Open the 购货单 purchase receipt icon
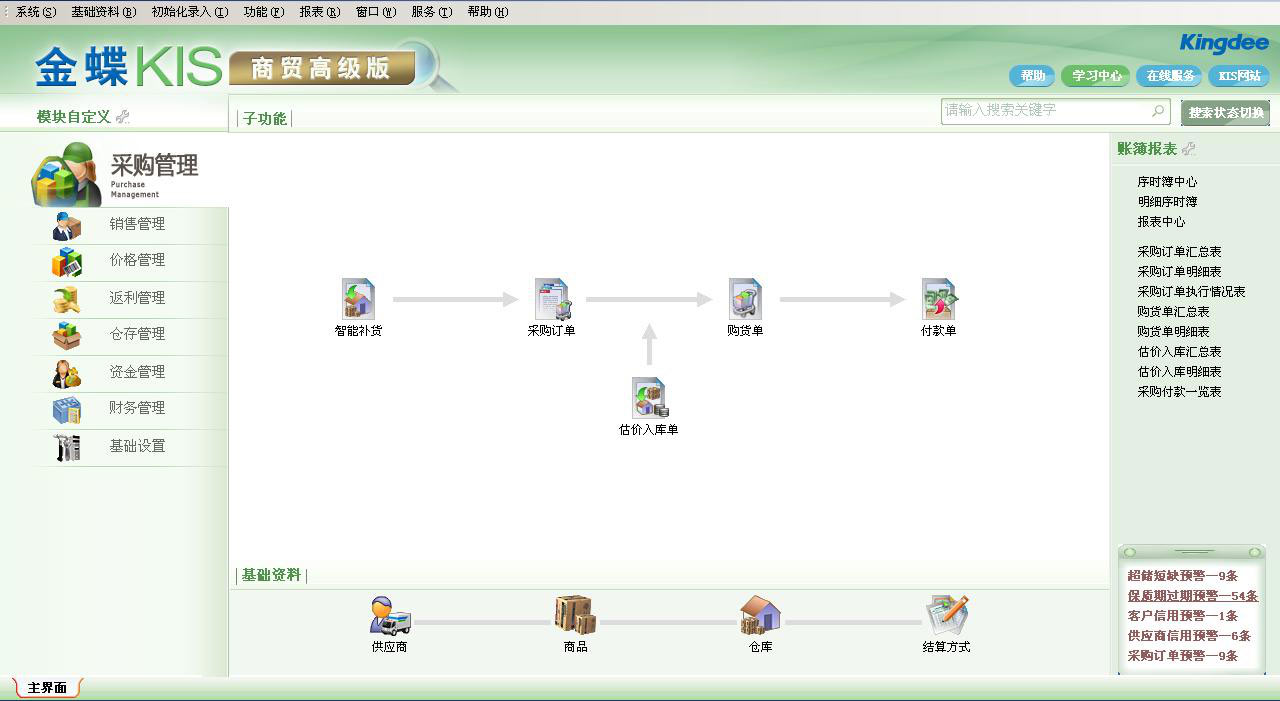The image size is (1280, 701). (745, 299)
